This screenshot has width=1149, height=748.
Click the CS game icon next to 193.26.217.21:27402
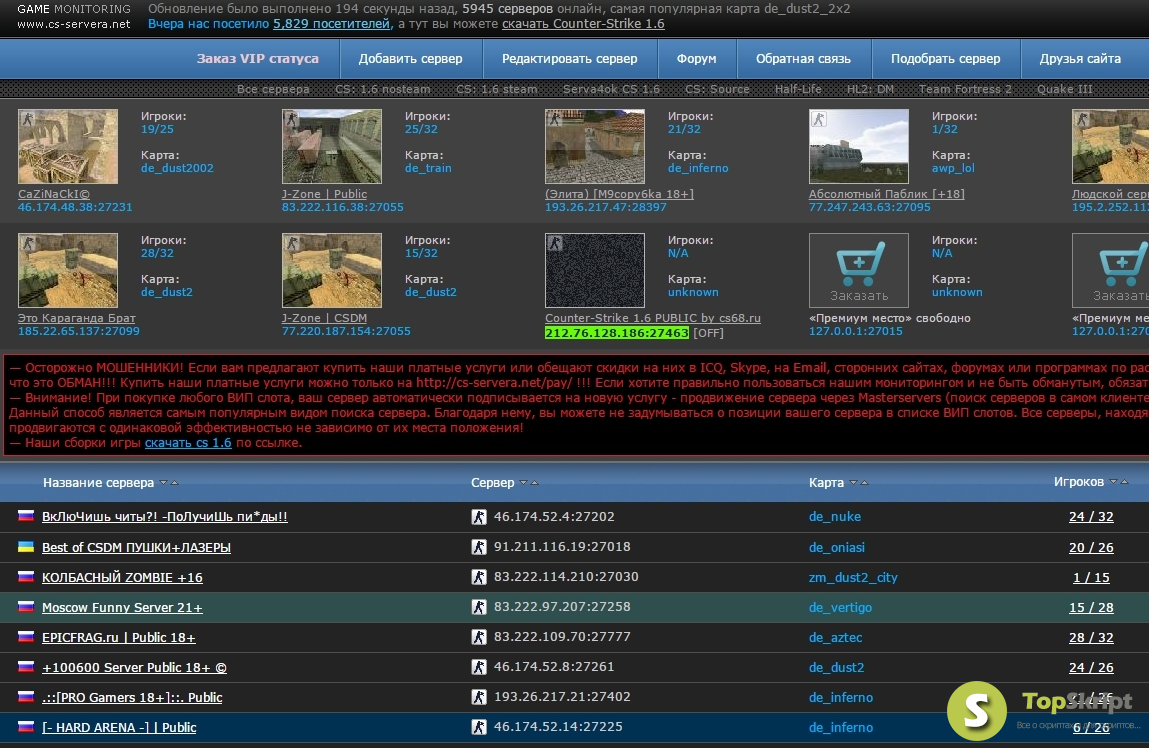479,697
